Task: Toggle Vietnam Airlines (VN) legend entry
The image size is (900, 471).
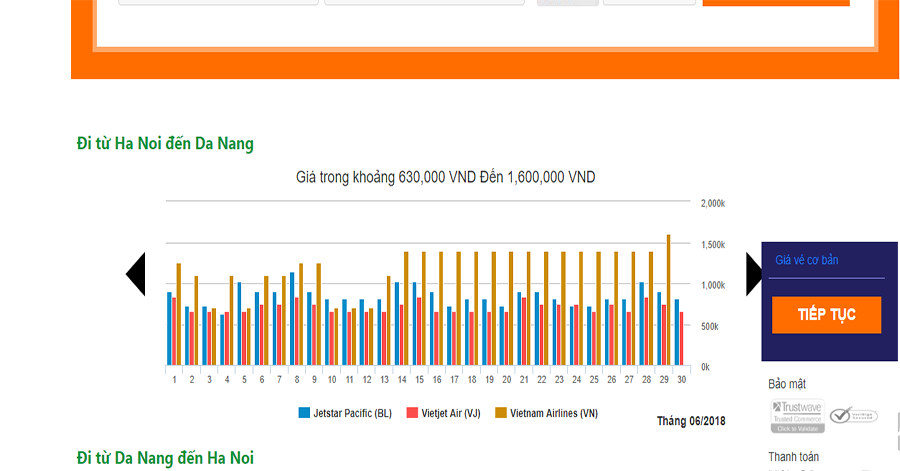Action: (x=546, y=413)
